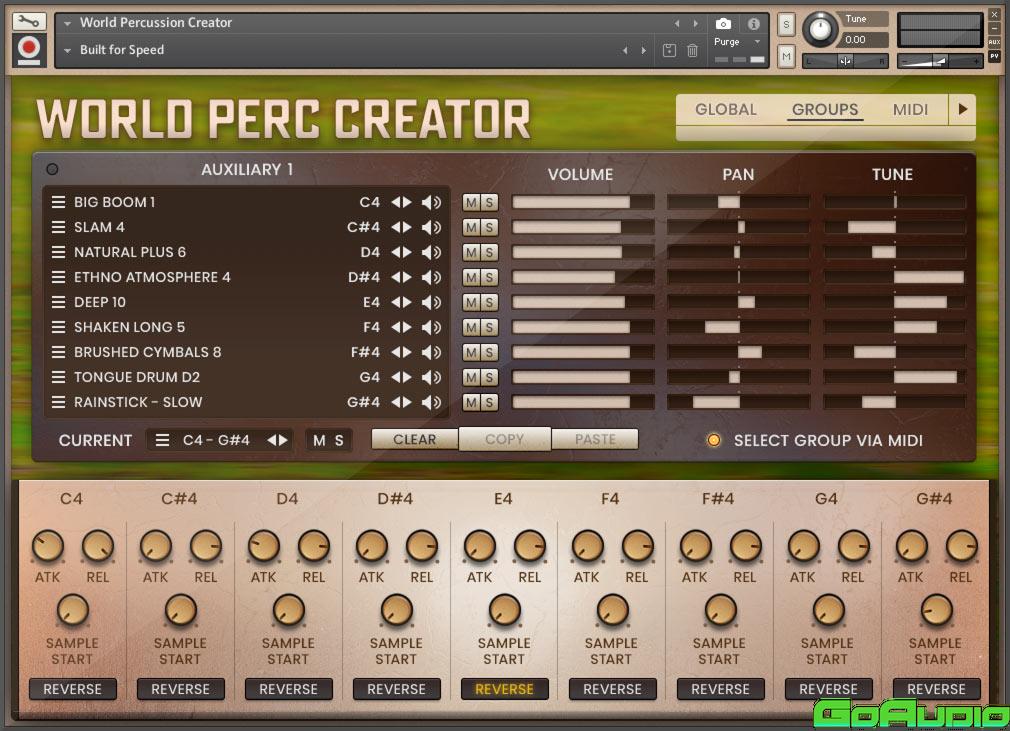Expand the Built for Speed snapshot dropdown
The width and height of the screenshot is (1010, 731).
(68, 50)
